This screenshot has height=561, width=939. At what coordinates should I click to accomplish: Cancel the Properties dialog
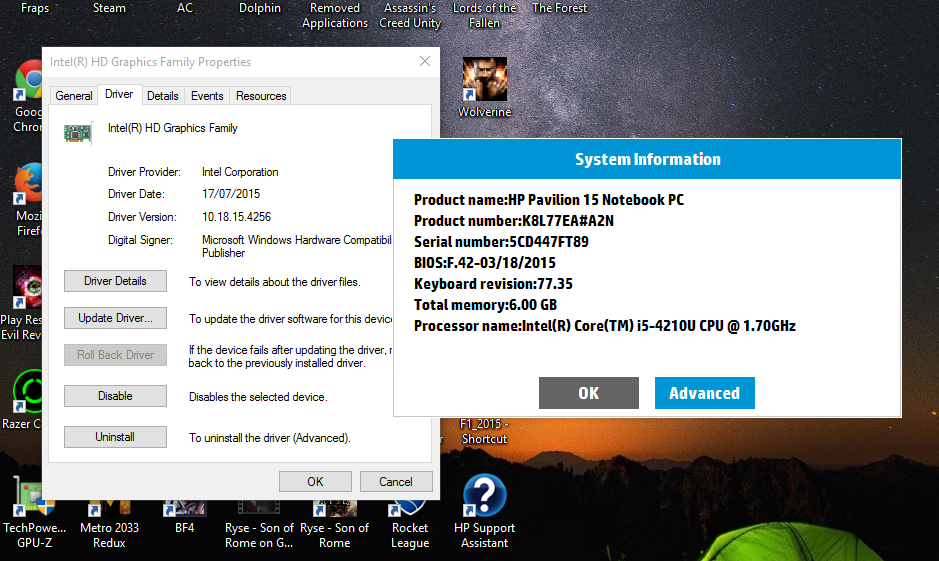tap(396, 481)
